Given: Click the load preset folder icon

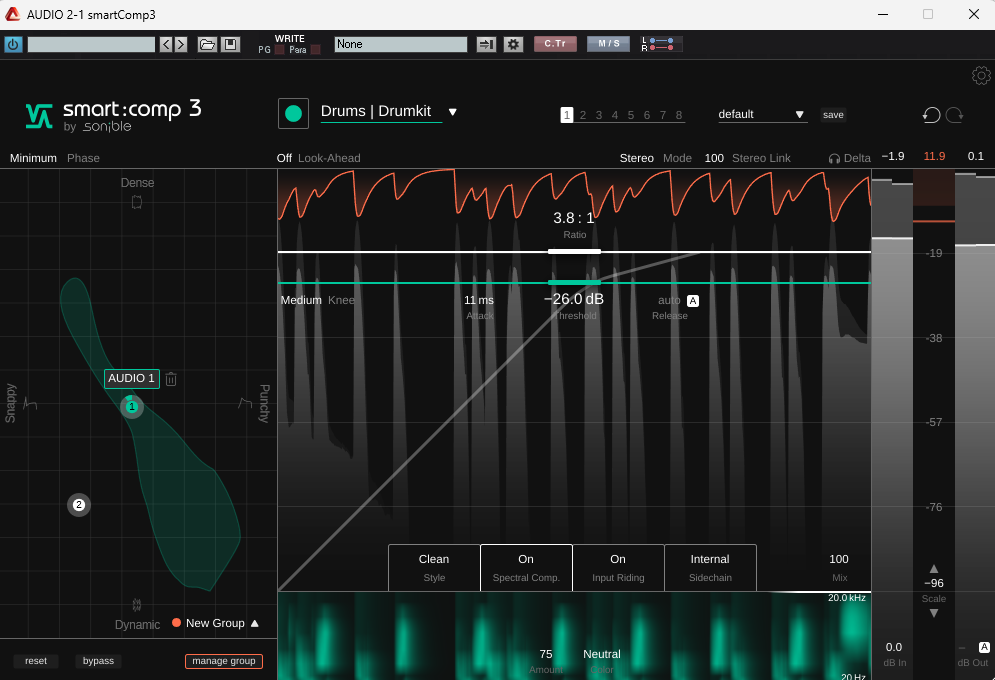Looking at the screenshot, I should click(x=207, y=44).
